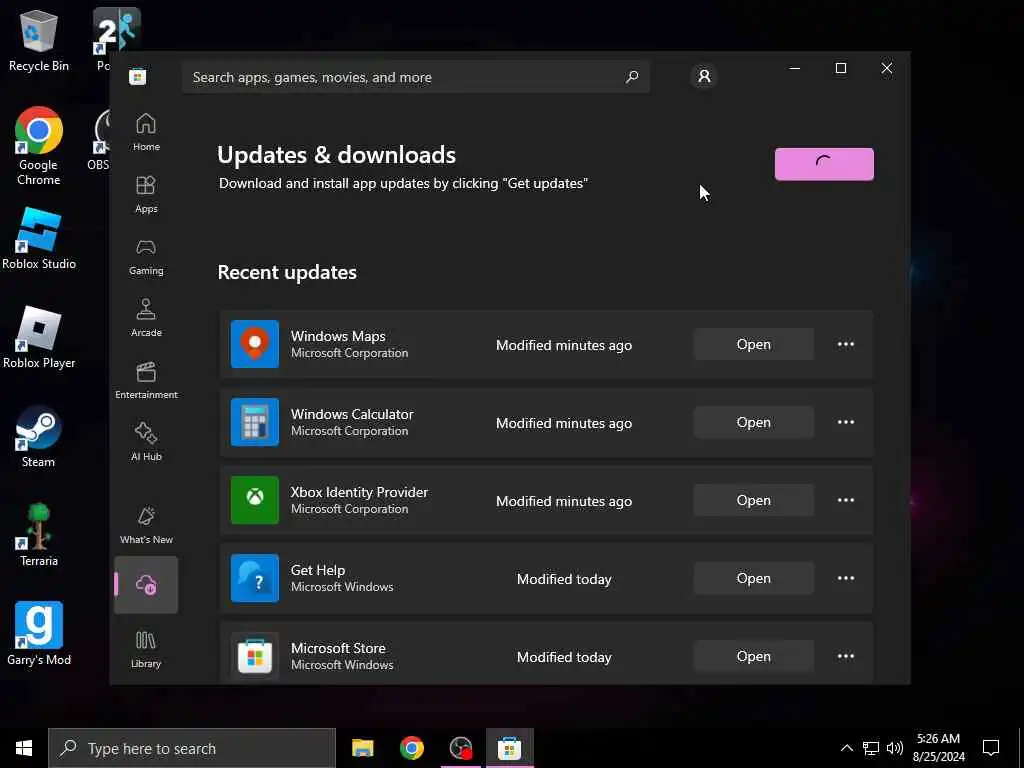
Task: Click the pink loading Get updates button
Action: 824,164
